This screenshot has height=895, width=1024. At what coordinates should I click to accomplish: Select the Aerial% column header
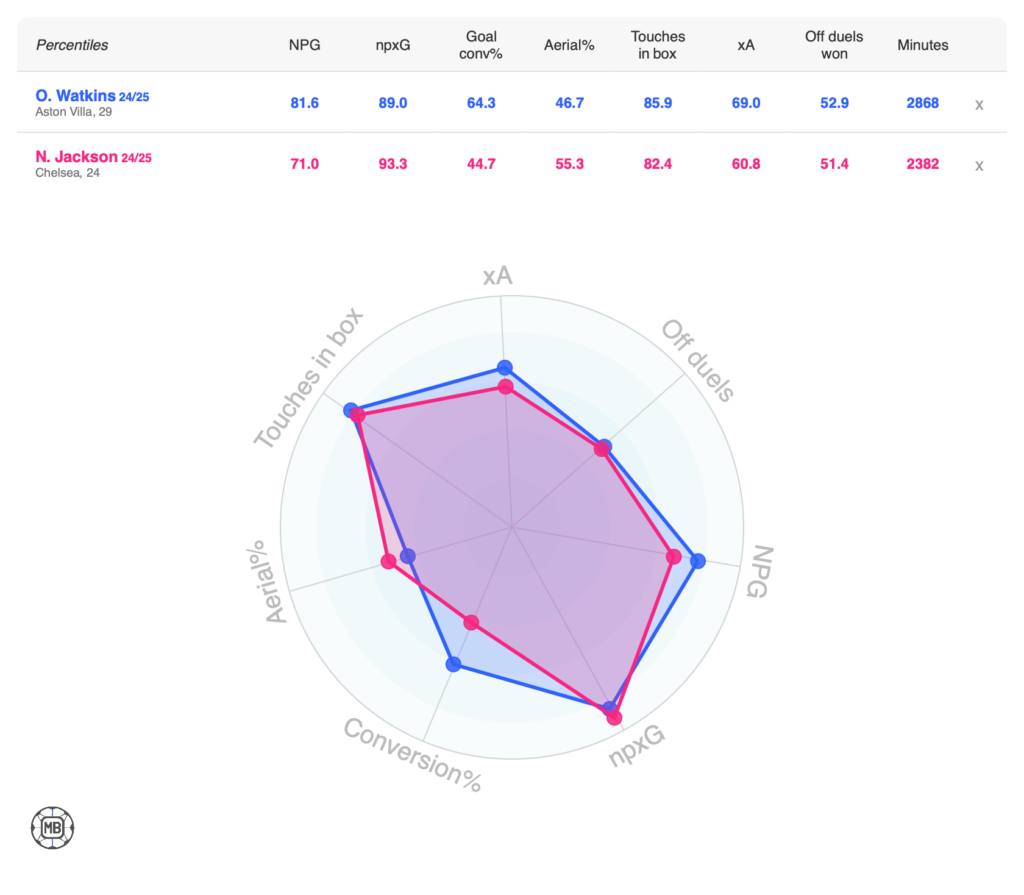[x=569, y=45]
